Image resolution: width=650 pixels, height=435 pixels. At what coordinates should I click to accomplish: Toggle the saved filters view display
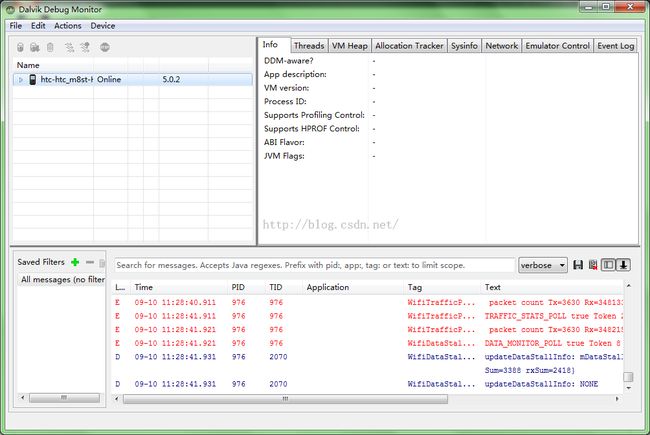pos(608,265)
